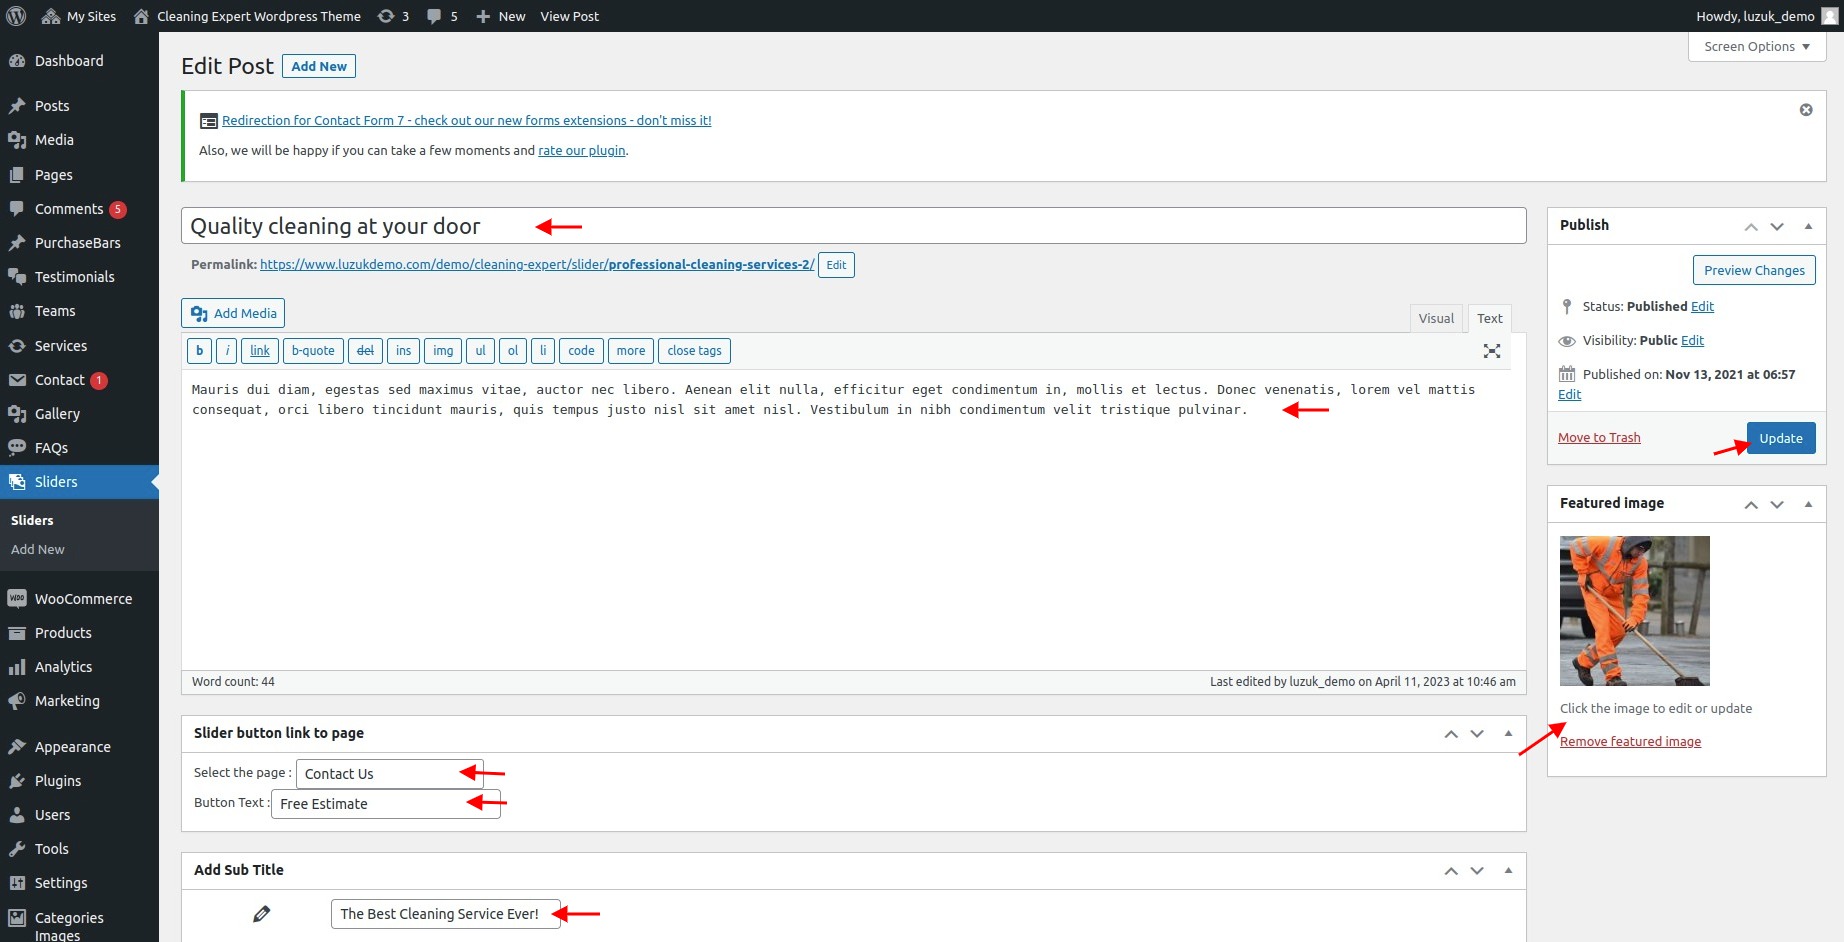Collapse the Featured image panel toggle
1844x942 pixels.
[1808, 504]
